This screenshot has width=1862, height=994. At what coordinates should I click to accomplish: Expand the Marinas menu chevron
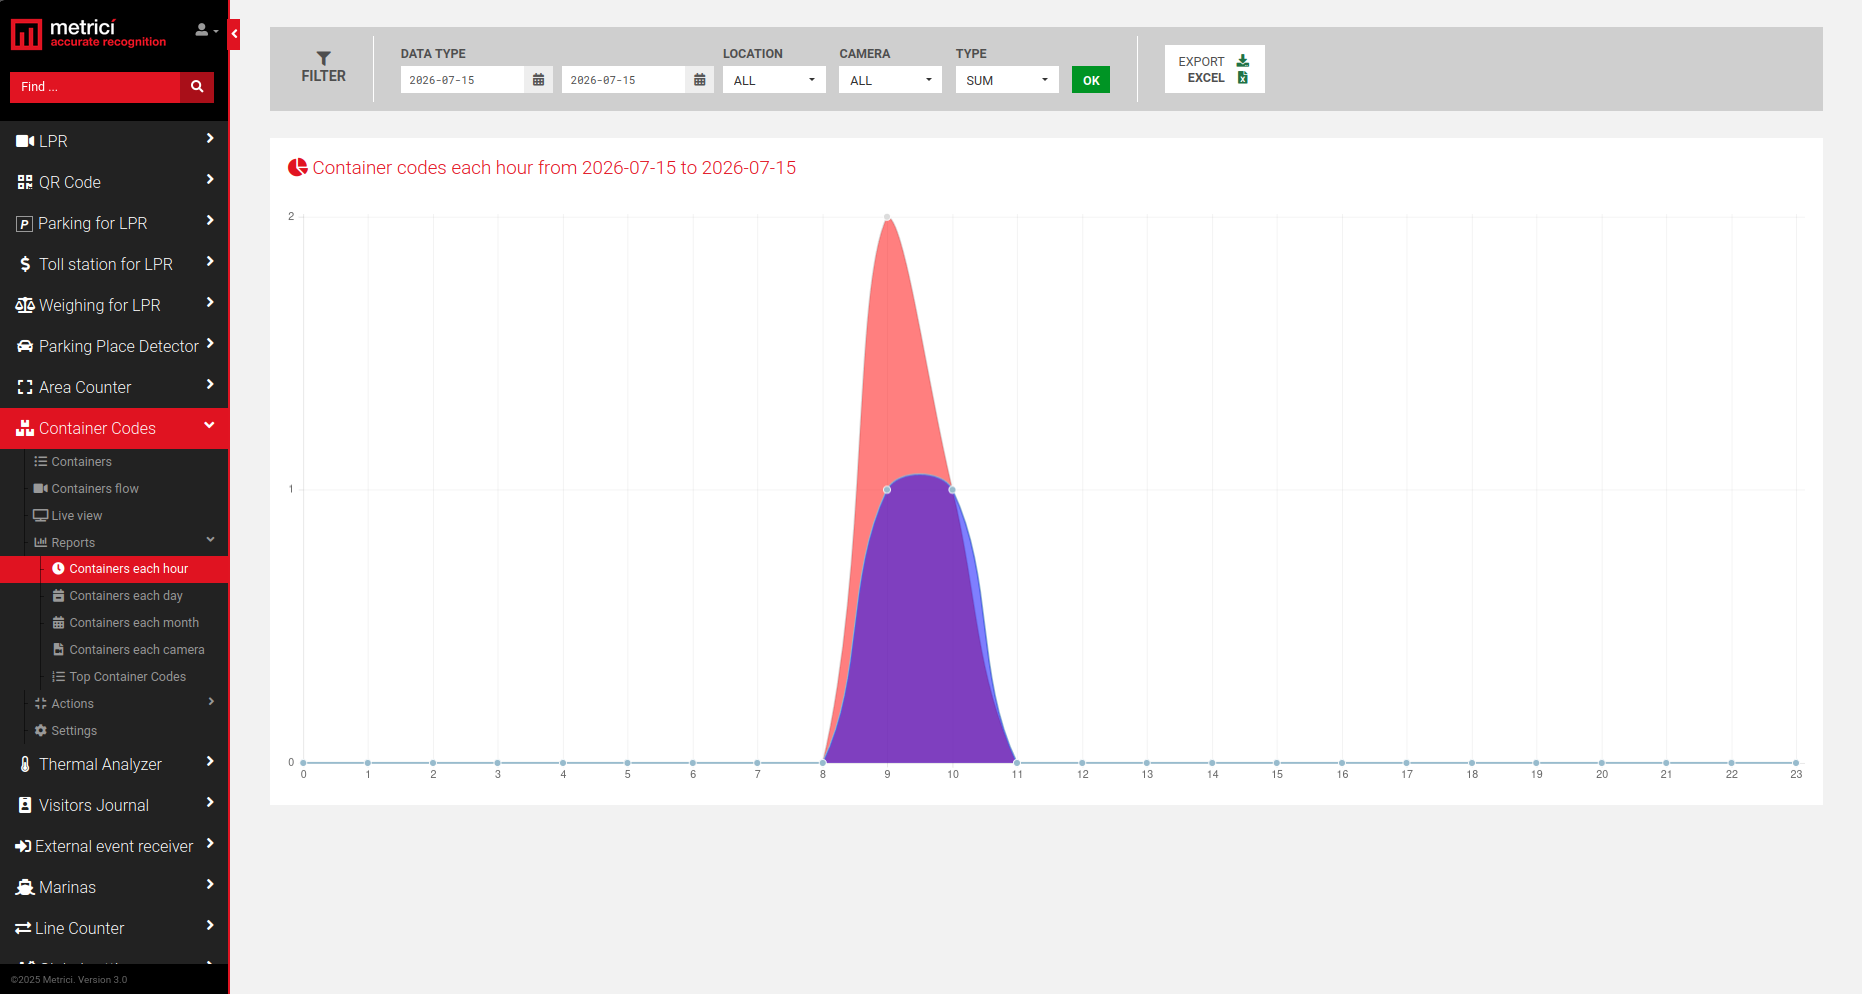[210, 885]
